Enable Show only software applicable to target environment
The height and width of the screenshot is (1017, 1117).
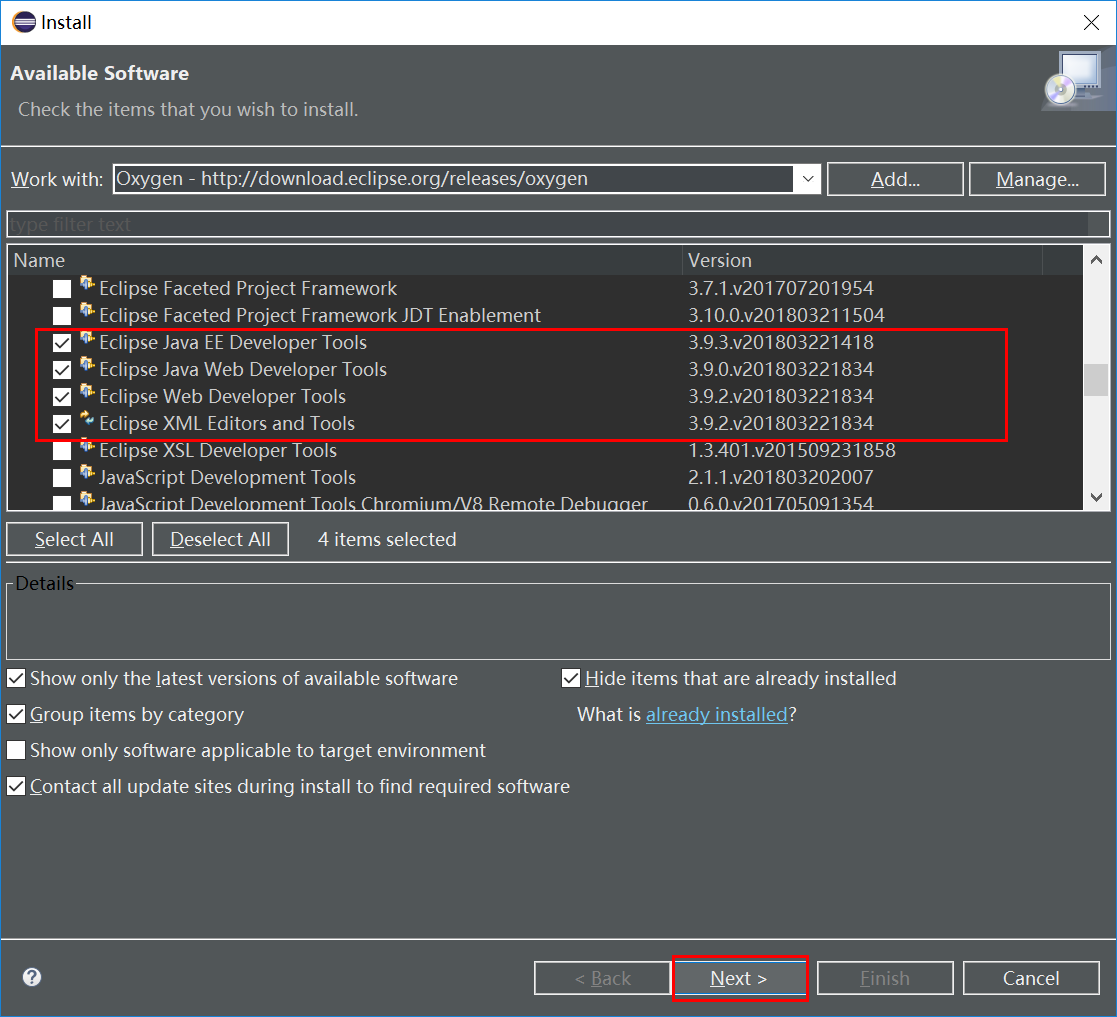point(16,750)
